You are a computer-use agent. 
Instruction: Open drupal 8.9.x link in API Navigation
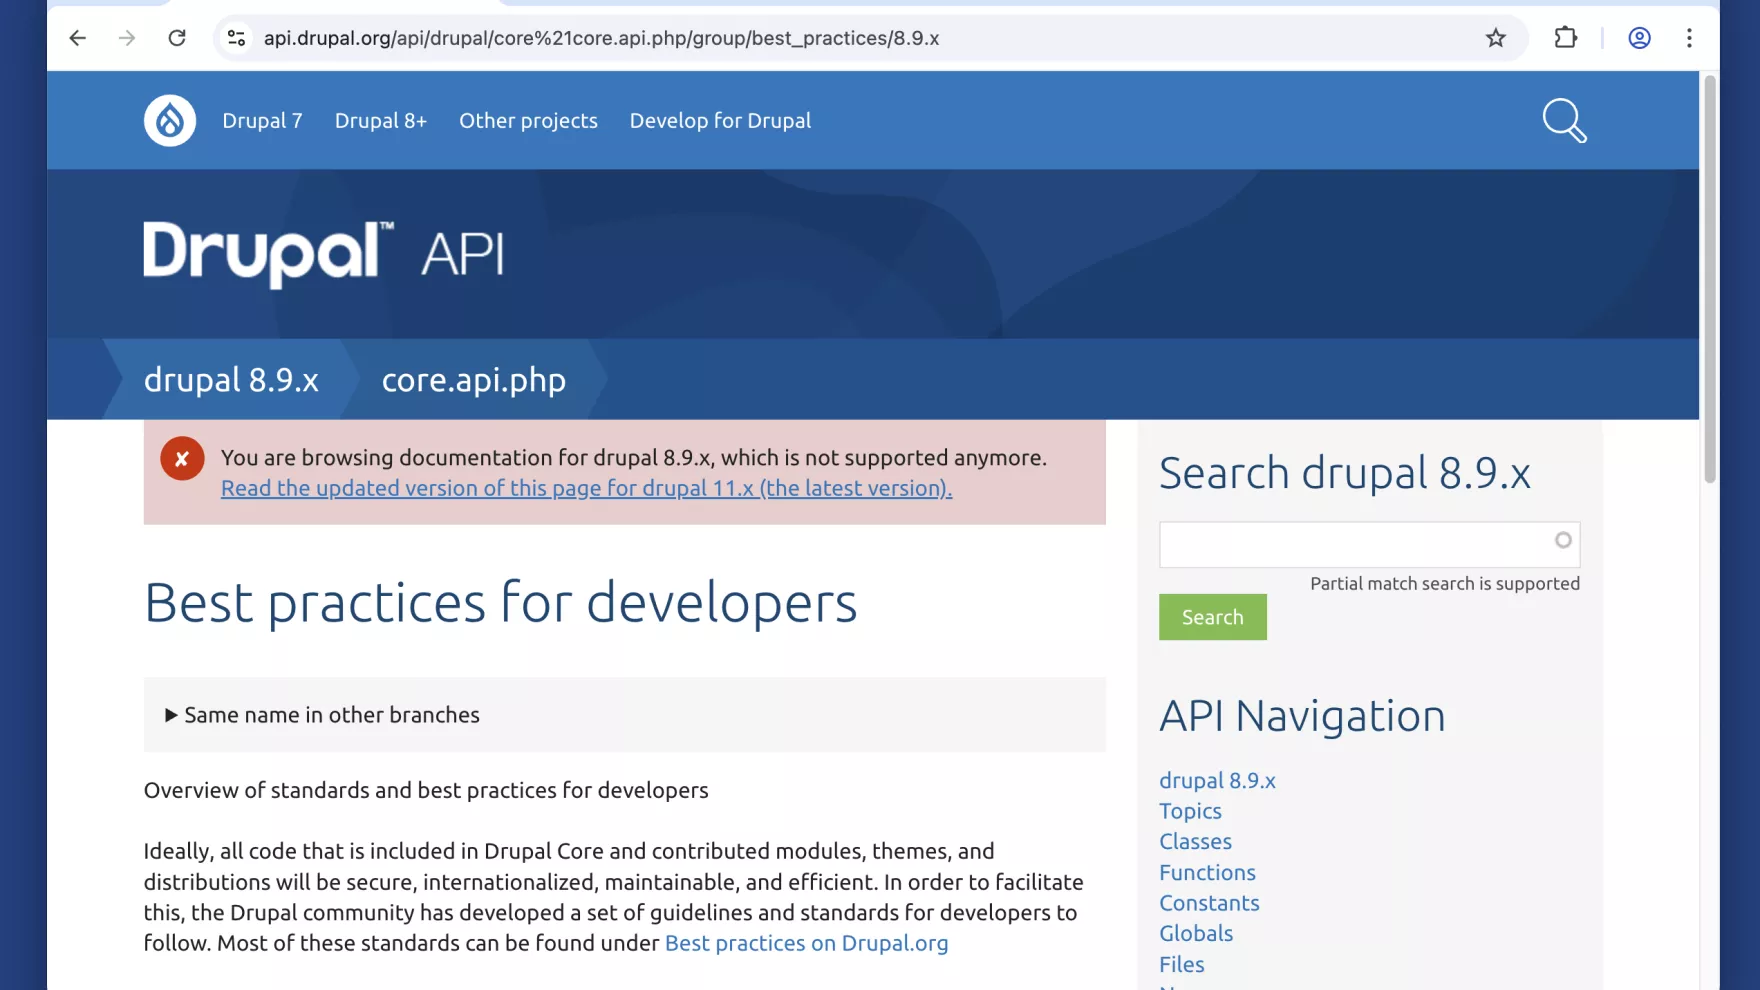(1217, 780)
